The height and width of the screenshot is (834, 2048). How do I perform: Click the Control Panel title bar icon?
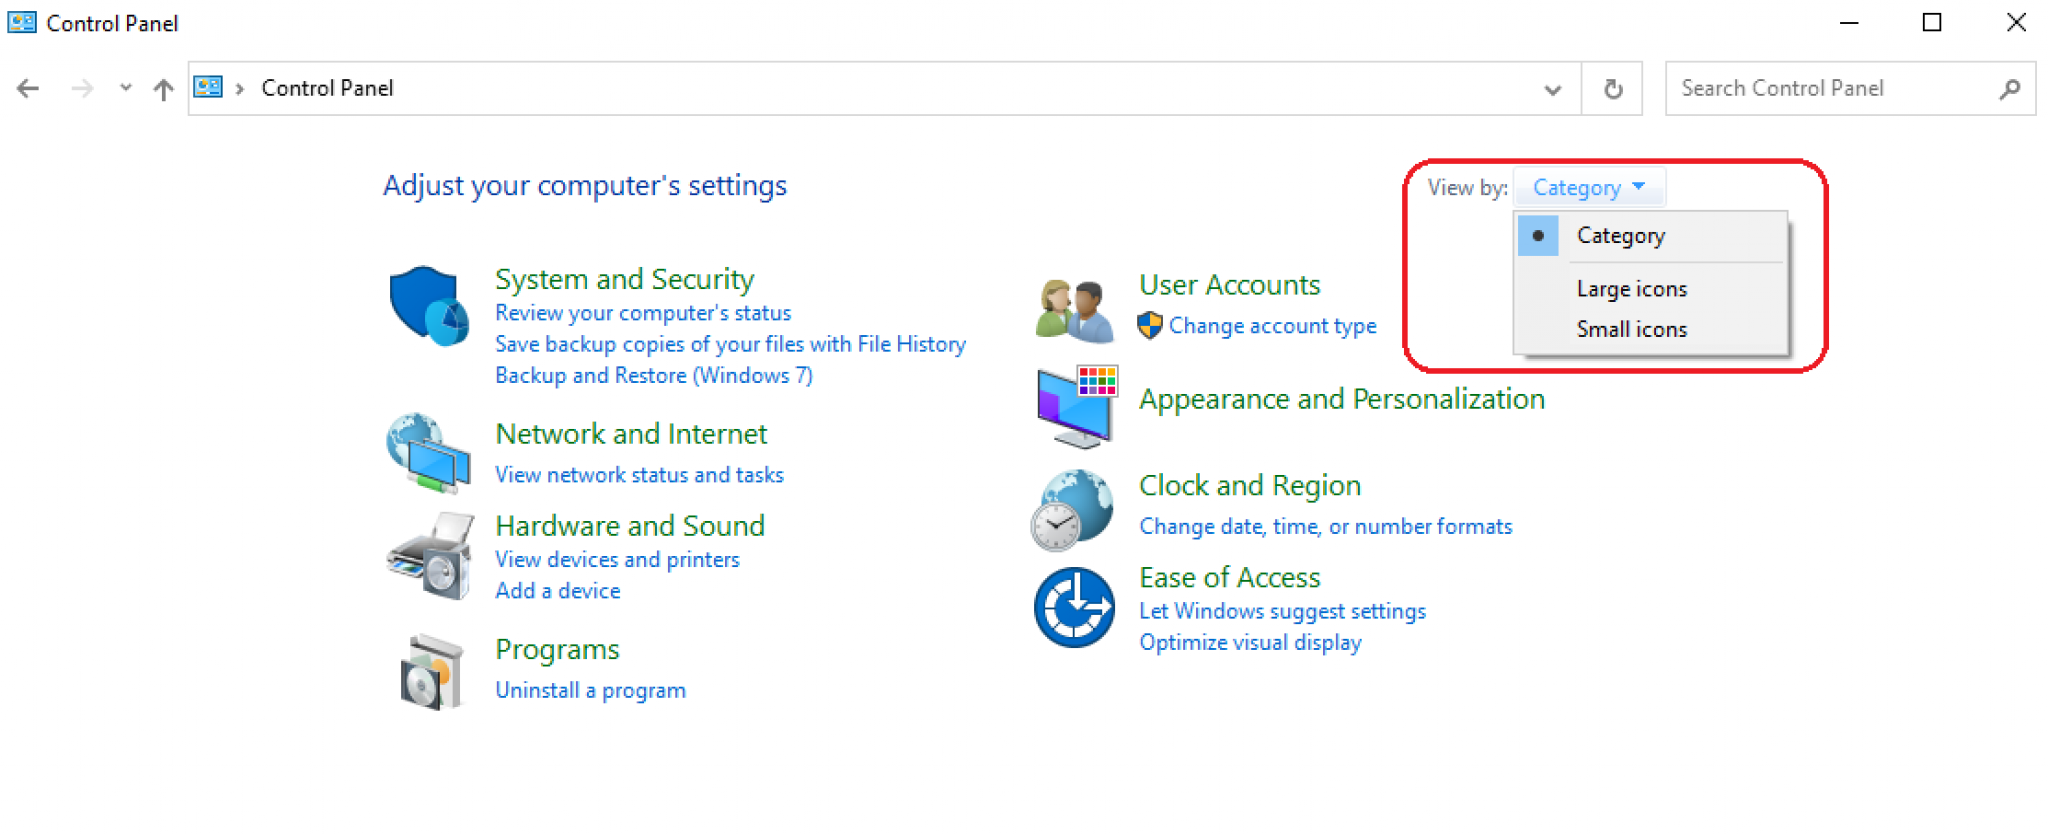point(22,22)
